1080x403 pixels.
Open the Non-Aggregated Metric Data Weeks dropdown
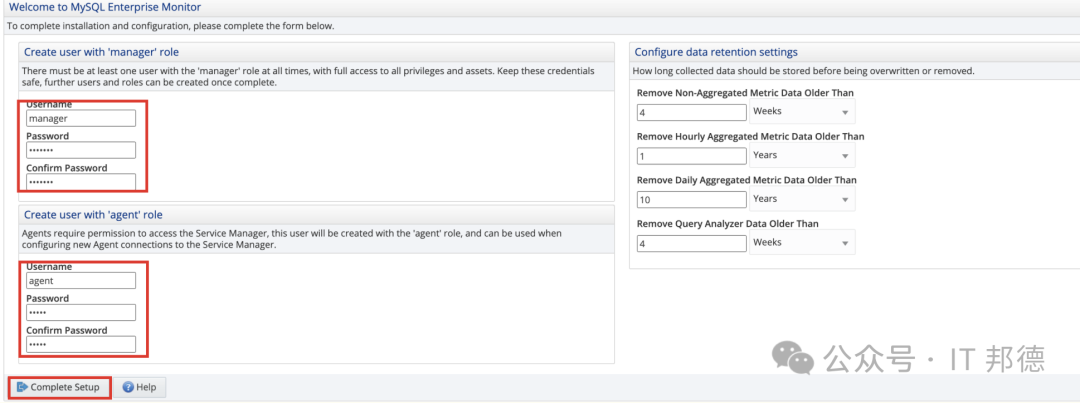click(x=802, y=112)
